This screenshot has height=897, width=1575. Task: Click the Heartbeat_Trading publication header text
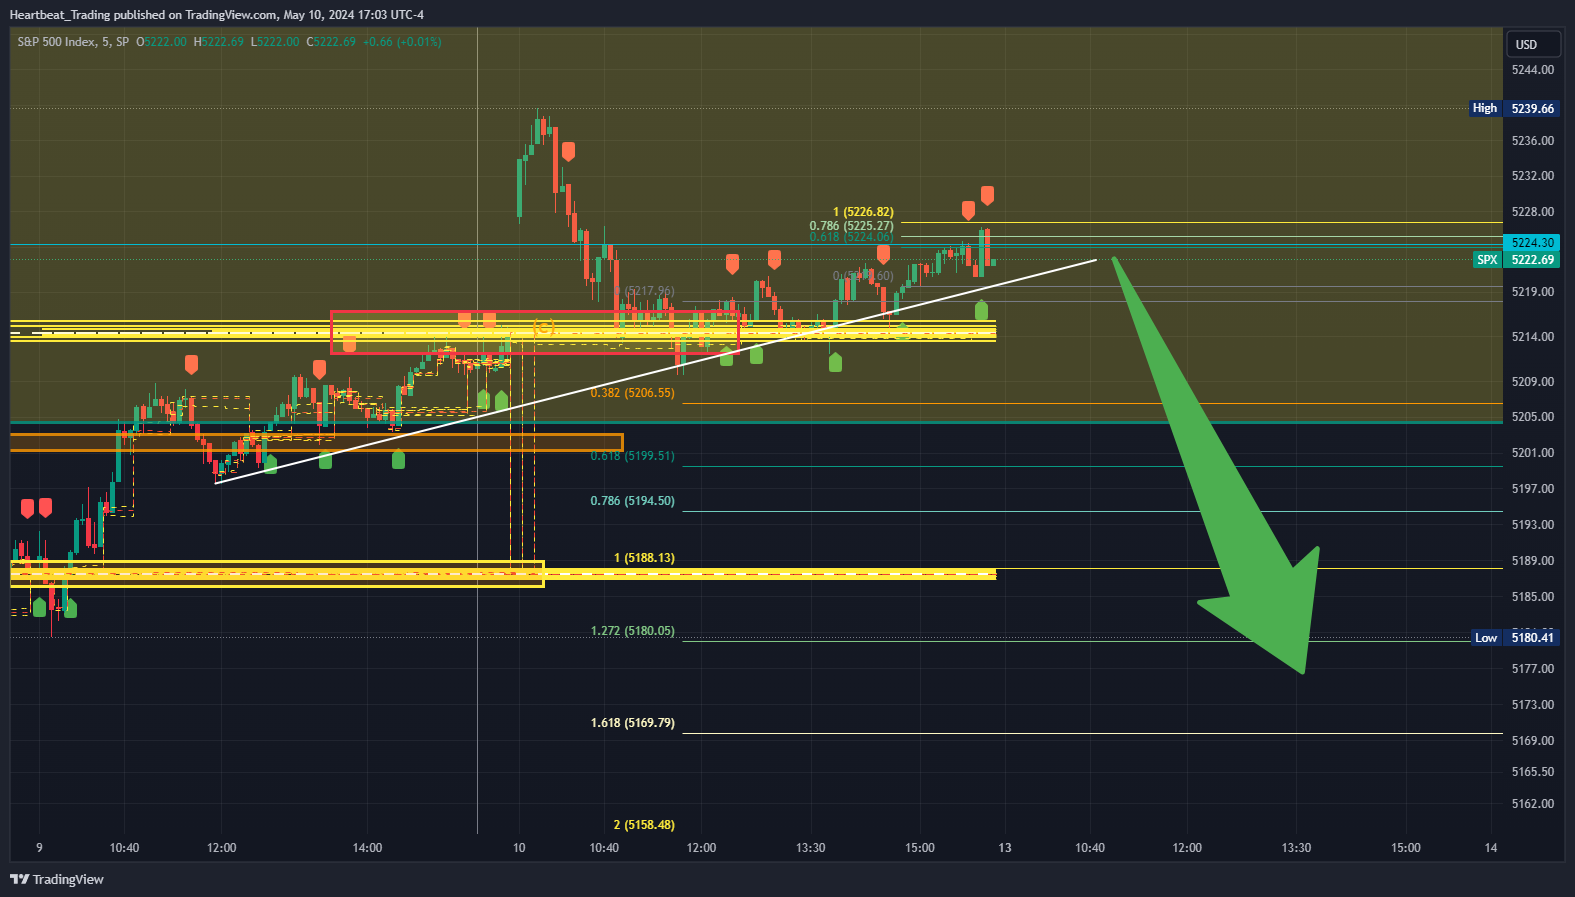pyautogui.click(x=217, y=15)
